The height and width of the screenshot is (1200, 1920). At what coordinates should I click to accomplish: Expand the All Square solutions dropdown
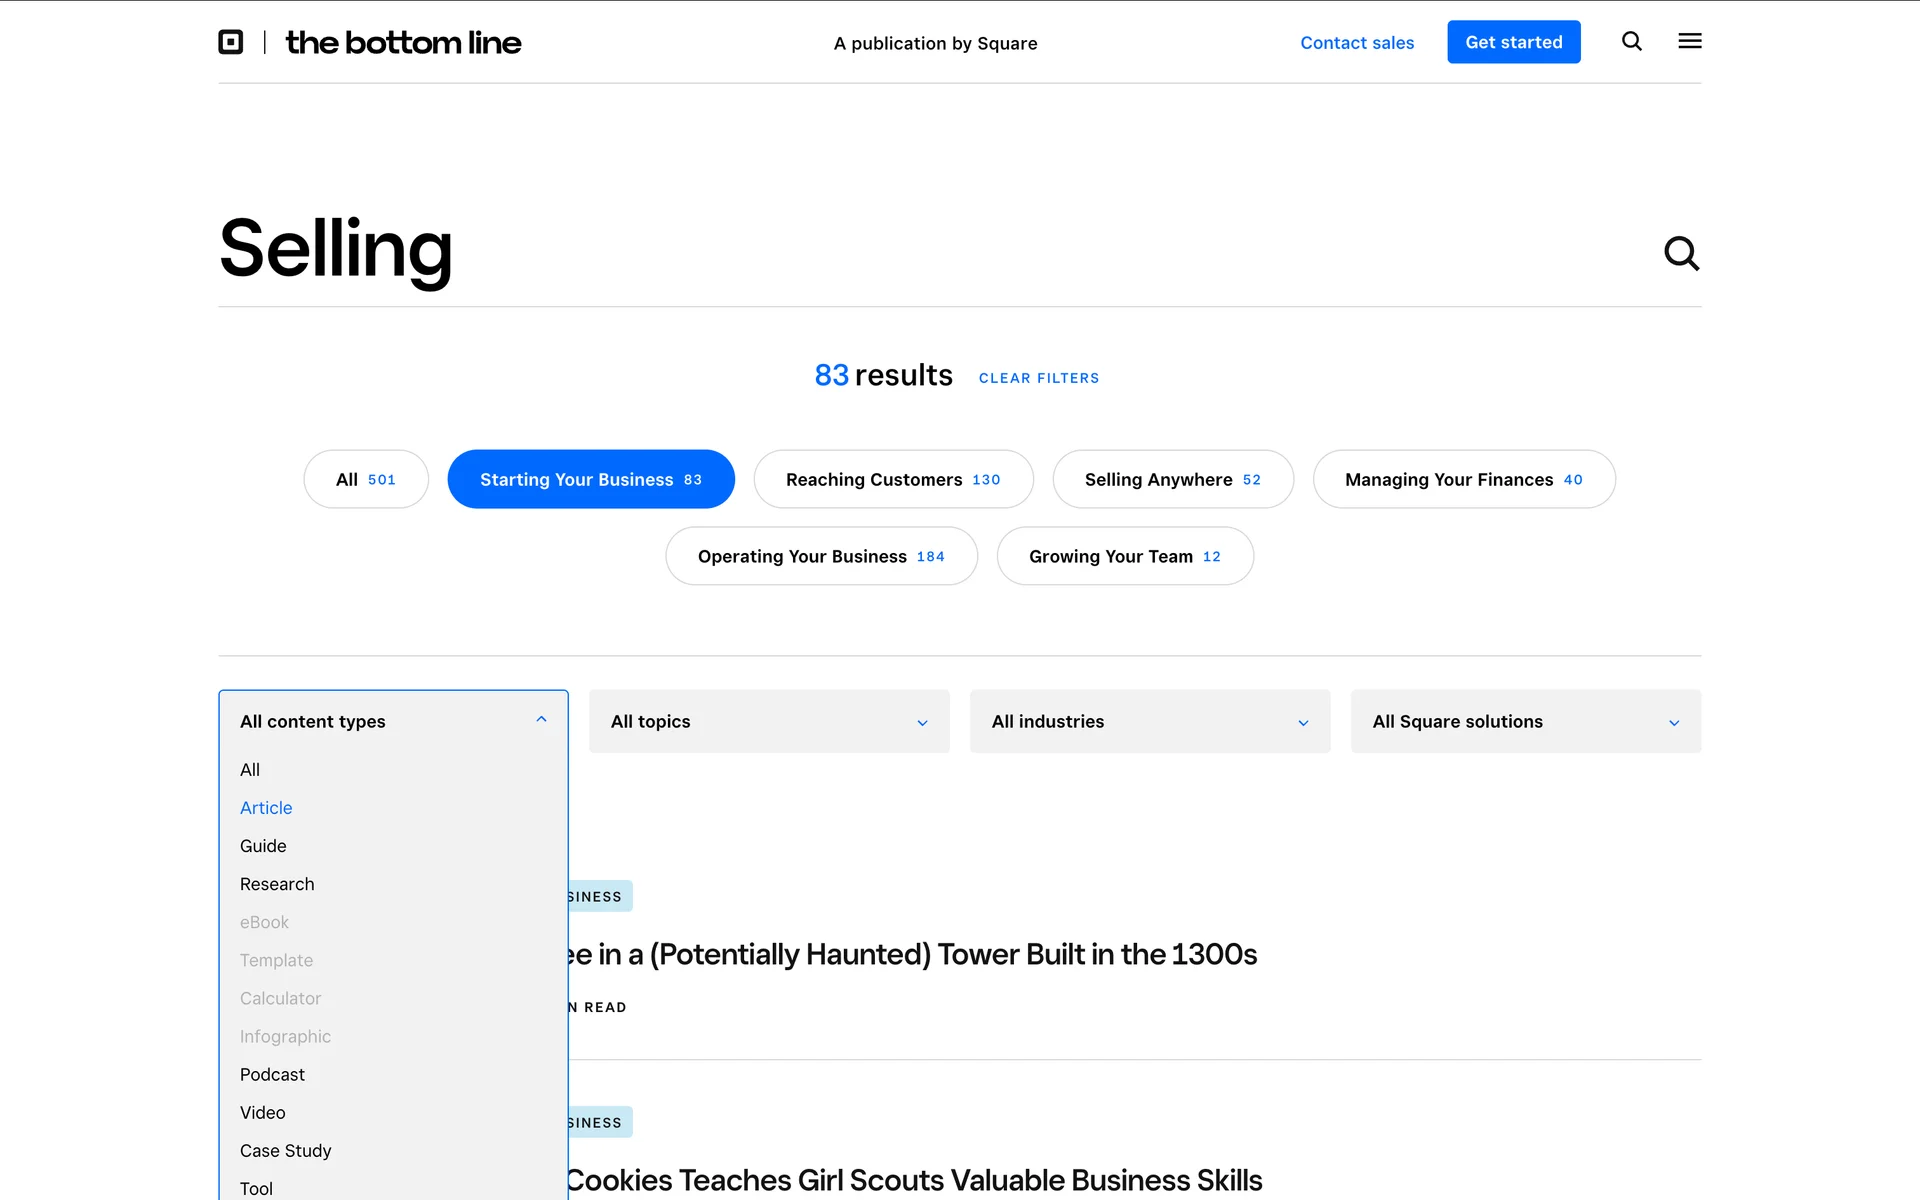pos(1524,721)
